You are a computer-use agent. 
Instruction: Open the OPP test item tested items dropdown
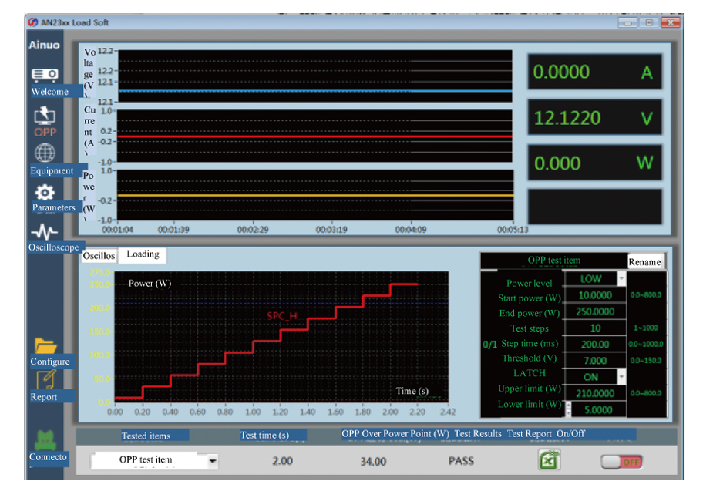[213, 460]
